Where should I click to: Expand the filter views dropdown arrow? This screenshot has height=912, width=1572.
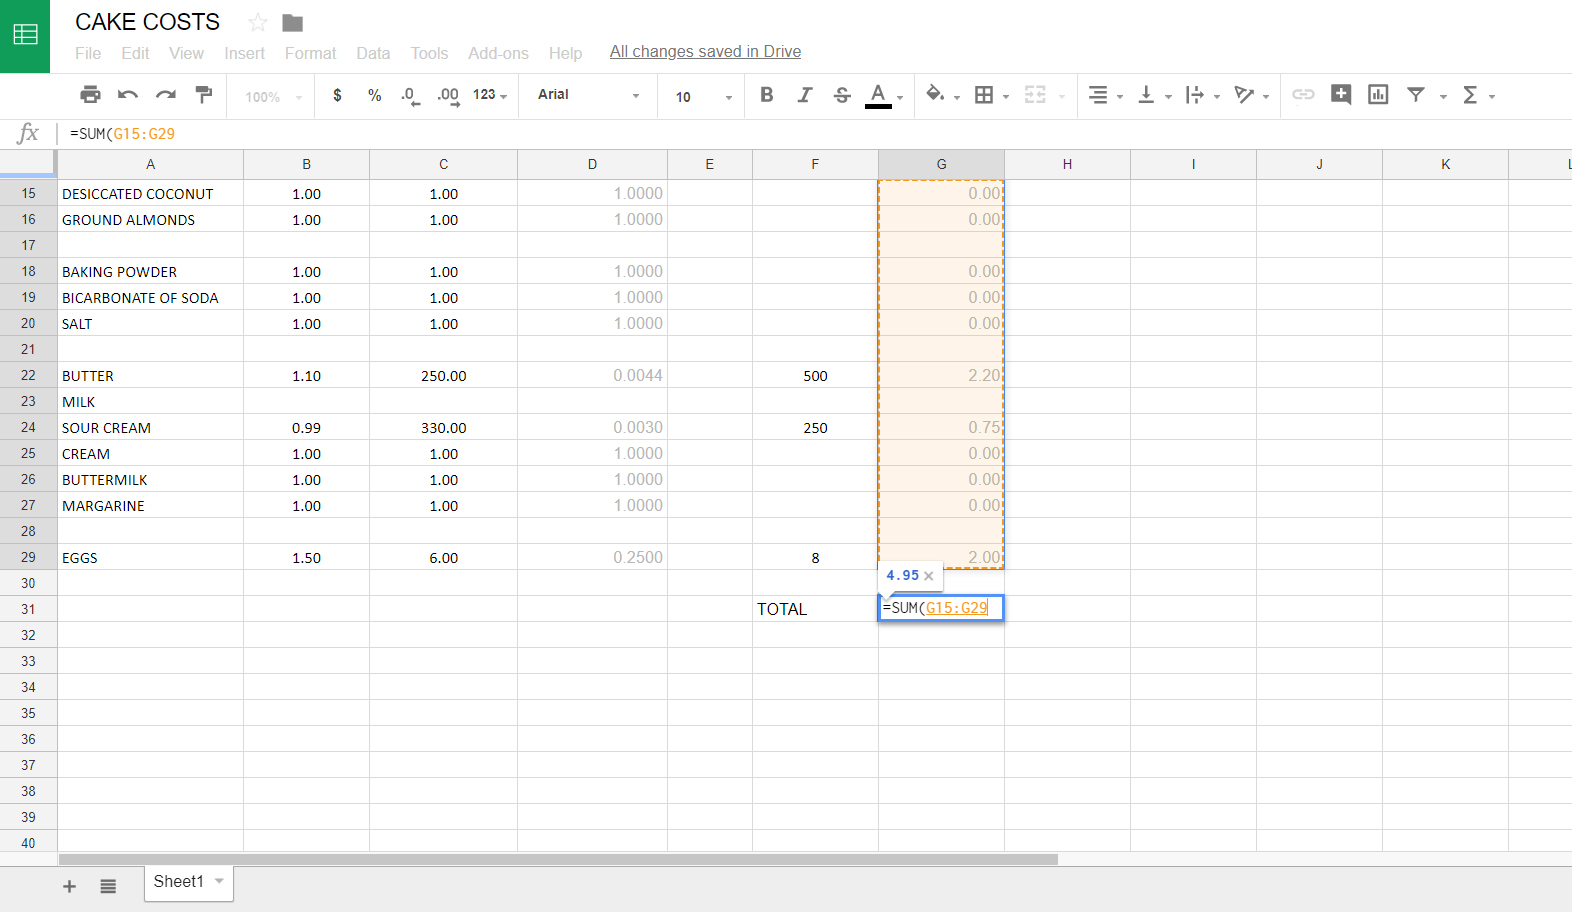coord(1443,96)
